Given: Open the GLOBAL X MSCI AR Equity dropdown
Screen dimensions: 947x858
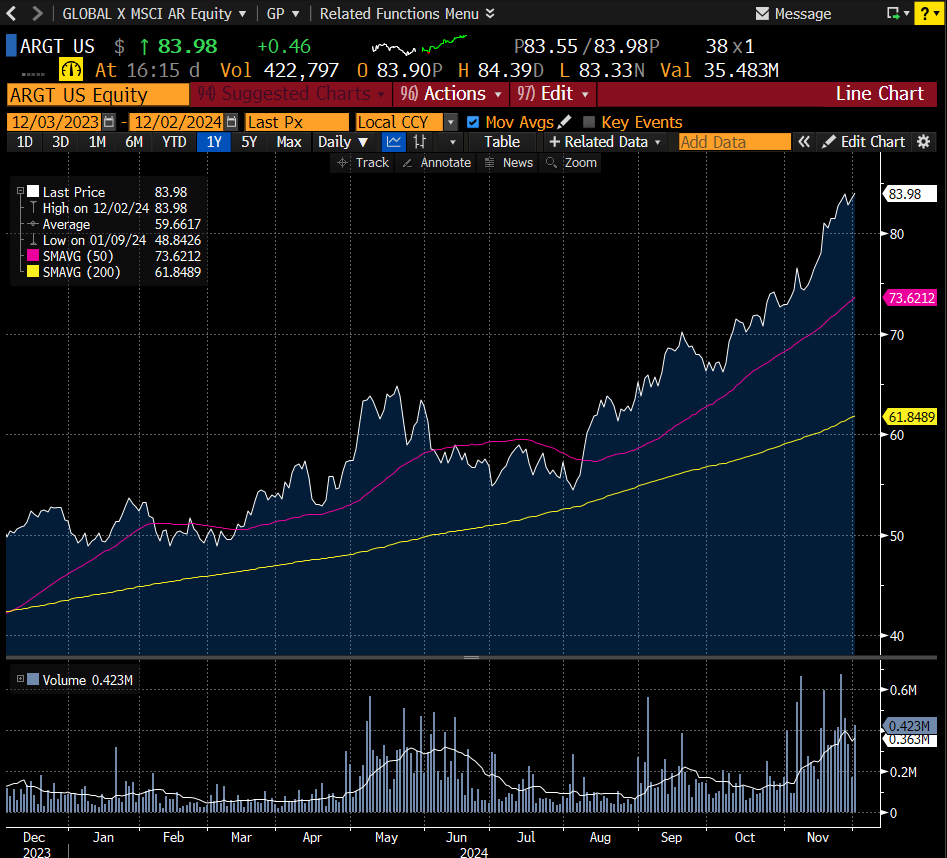Looking at the screenshot, I should coord(154,13).
